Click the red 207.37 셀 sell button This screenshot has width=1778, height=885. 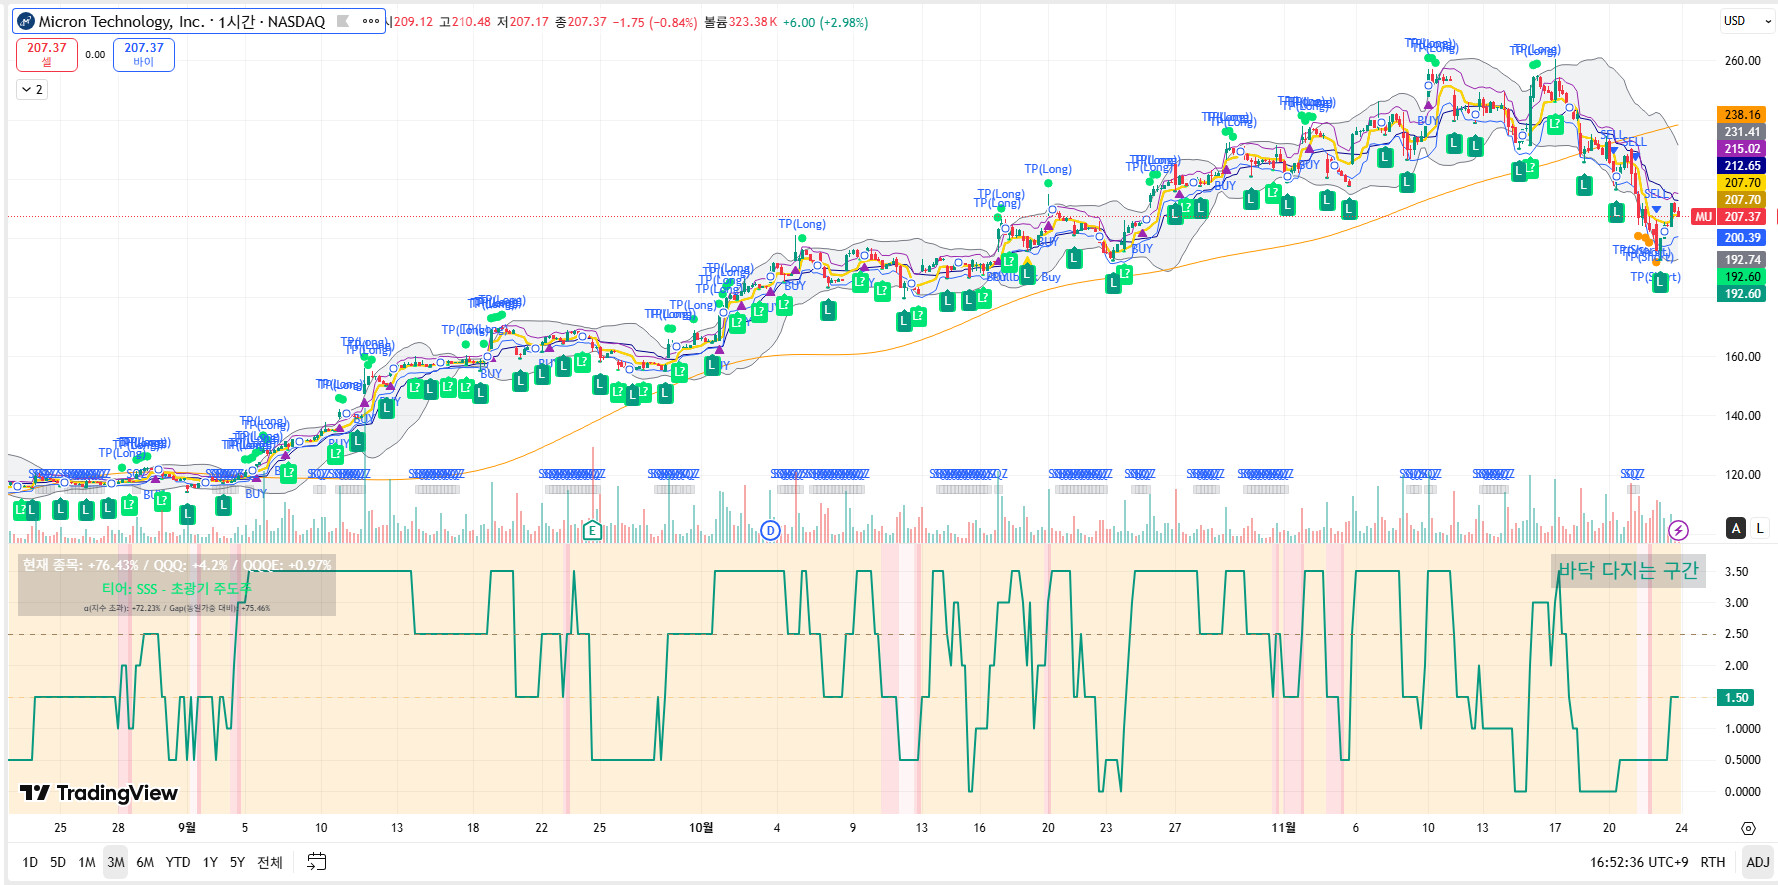[47, 54]
